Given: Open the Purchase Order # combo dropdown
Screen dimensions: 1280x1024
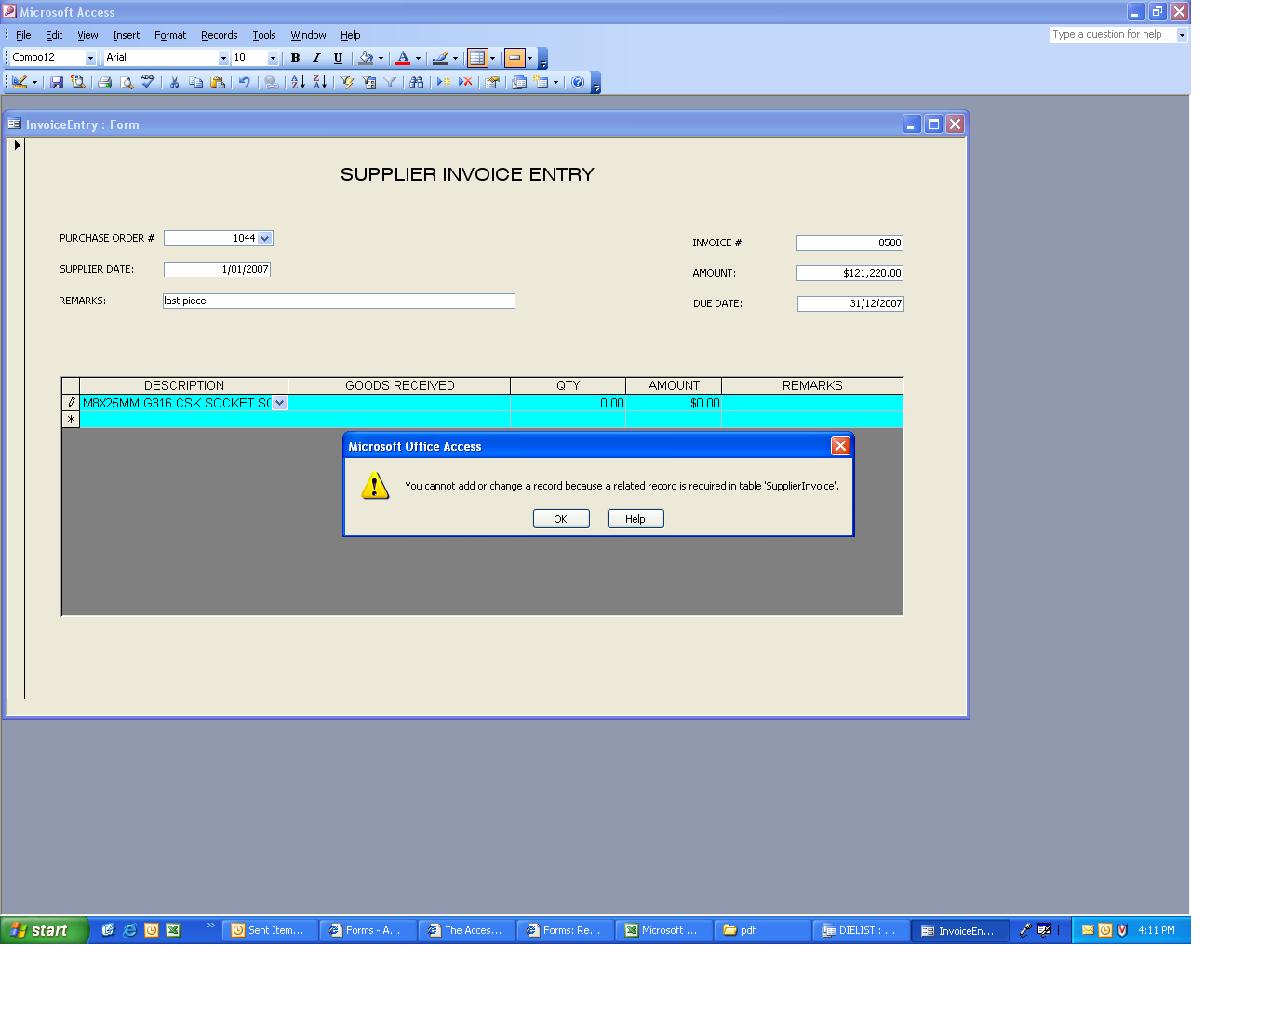Looking at the screenshot, I should [265, 238].
